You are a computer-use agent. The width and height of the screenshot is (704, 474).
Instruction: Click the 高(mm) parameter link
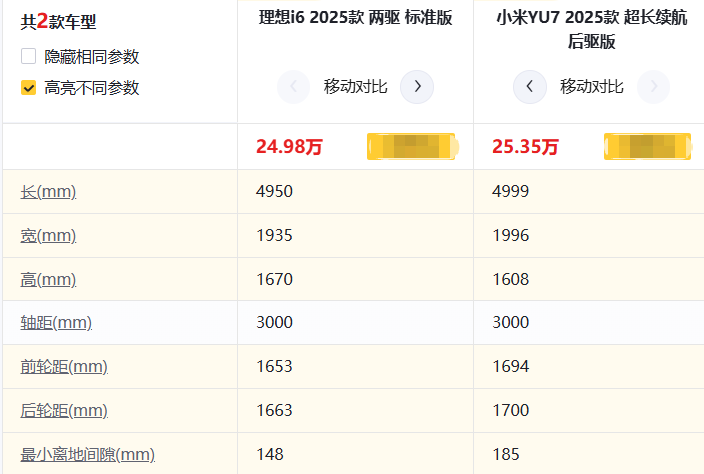48,279
